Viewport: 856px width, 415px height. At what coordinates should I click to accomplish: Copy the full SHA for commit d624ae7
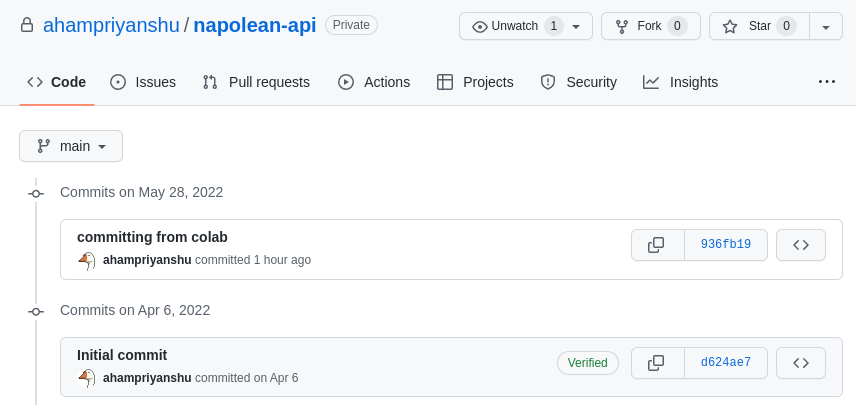pos(657,363)
